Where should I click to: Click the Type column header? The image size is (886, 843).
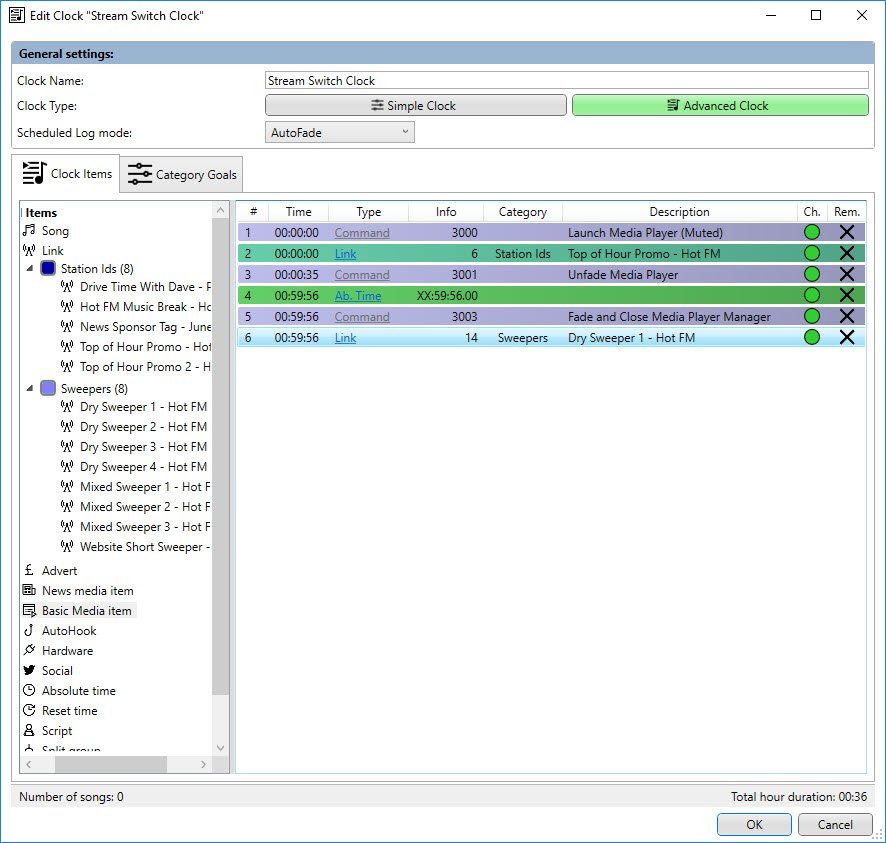(368, 212)
